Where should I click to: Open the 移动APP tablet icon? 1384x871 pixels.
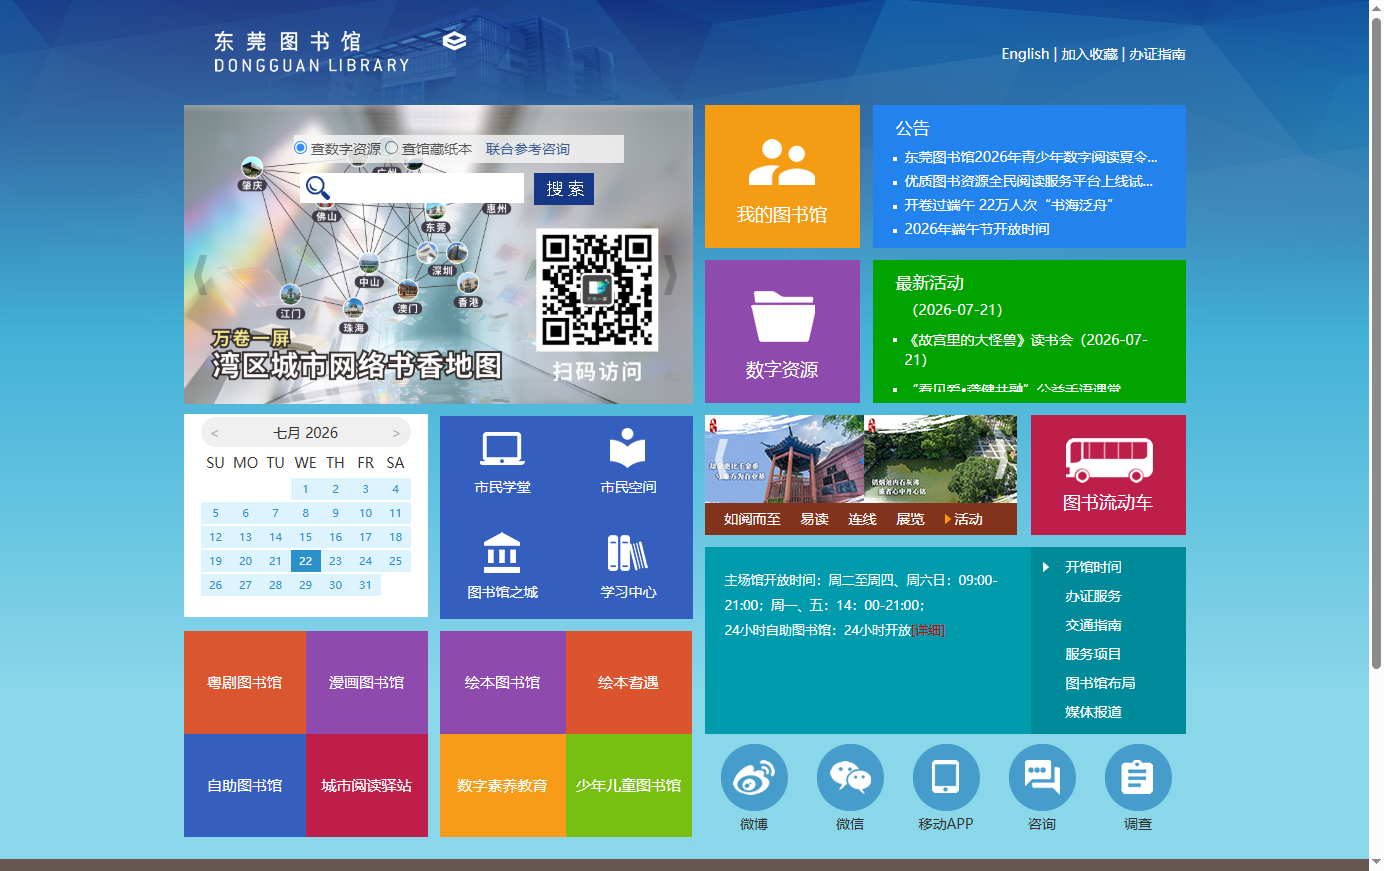946,777
